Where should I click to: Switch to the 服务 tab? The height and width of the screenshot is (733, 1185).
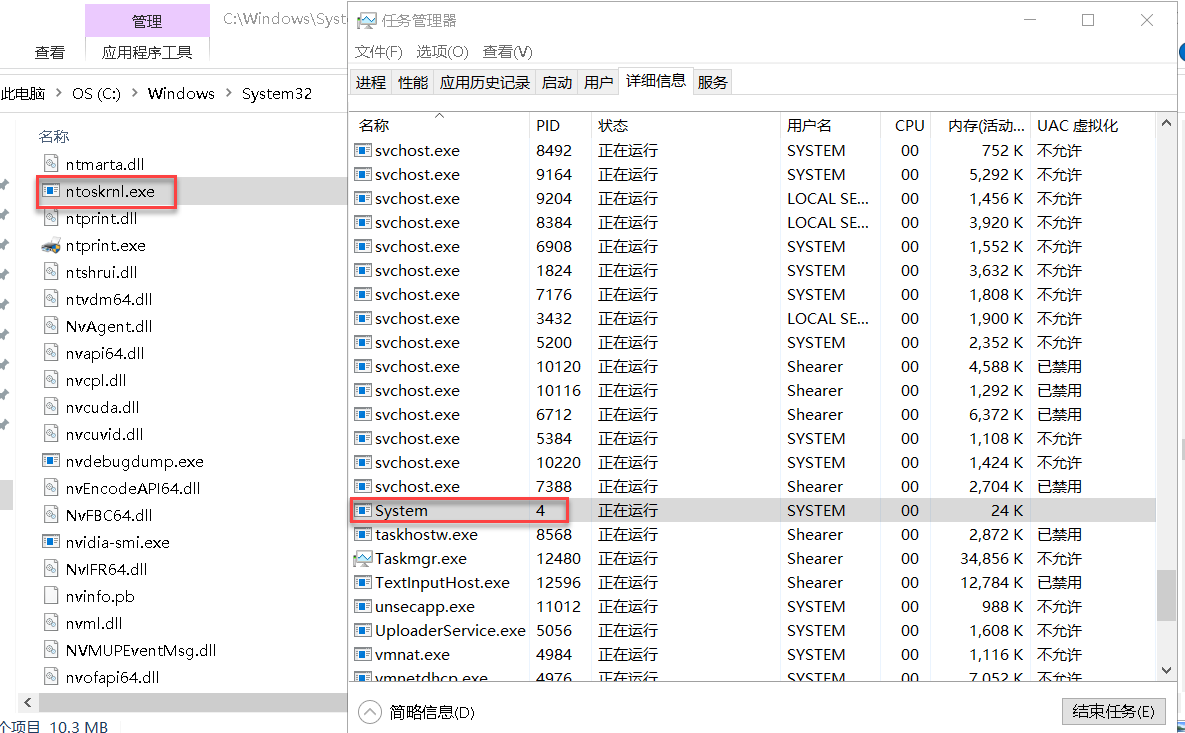click(712, 83)
